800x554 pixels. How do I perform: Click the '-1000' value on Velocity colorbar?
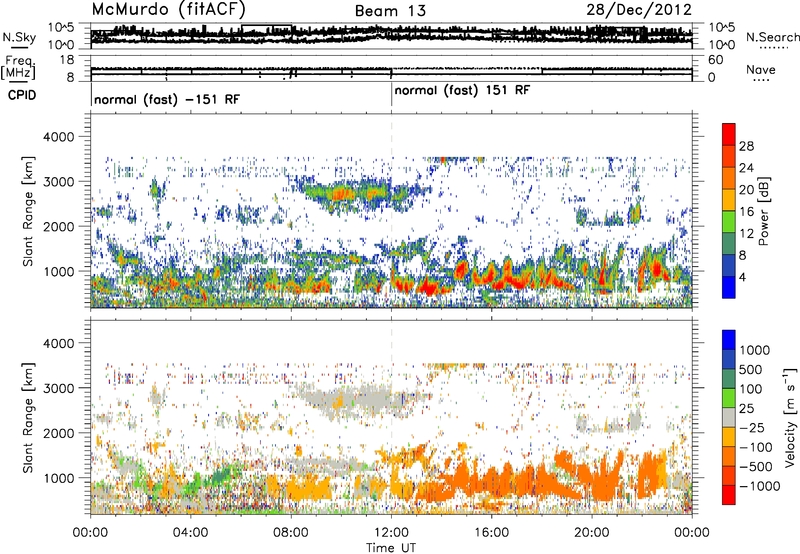pos(759,486)
